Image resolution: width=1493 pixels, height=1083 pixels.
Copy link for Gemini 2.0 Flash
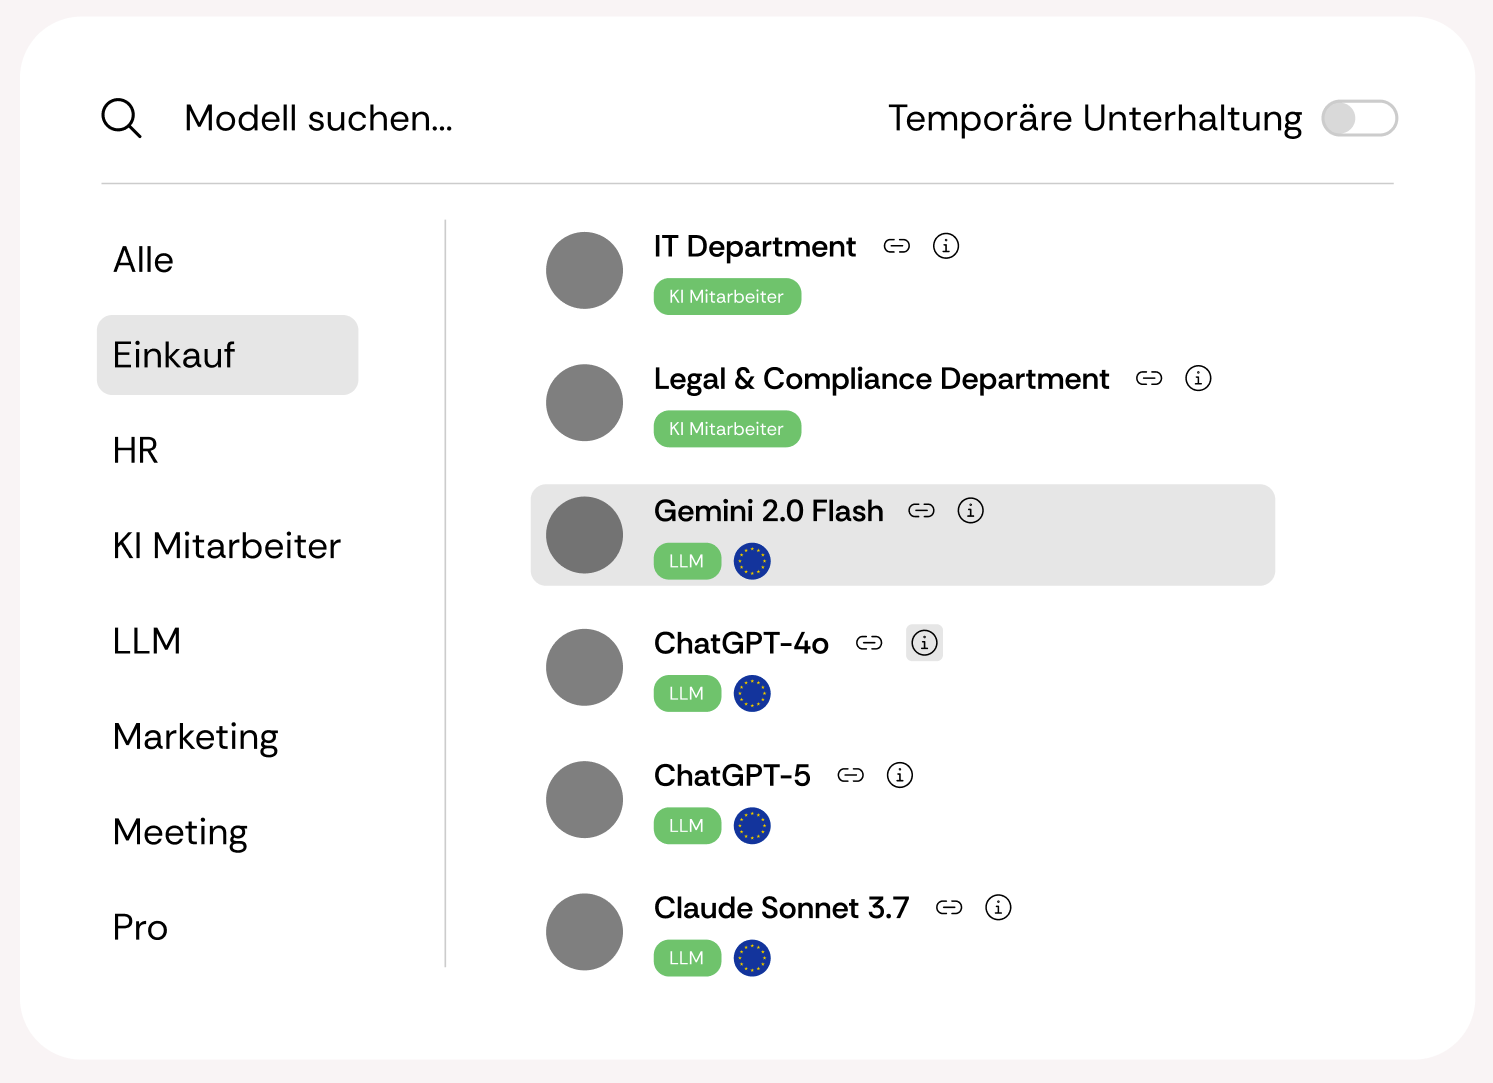[x=921, y=511]
